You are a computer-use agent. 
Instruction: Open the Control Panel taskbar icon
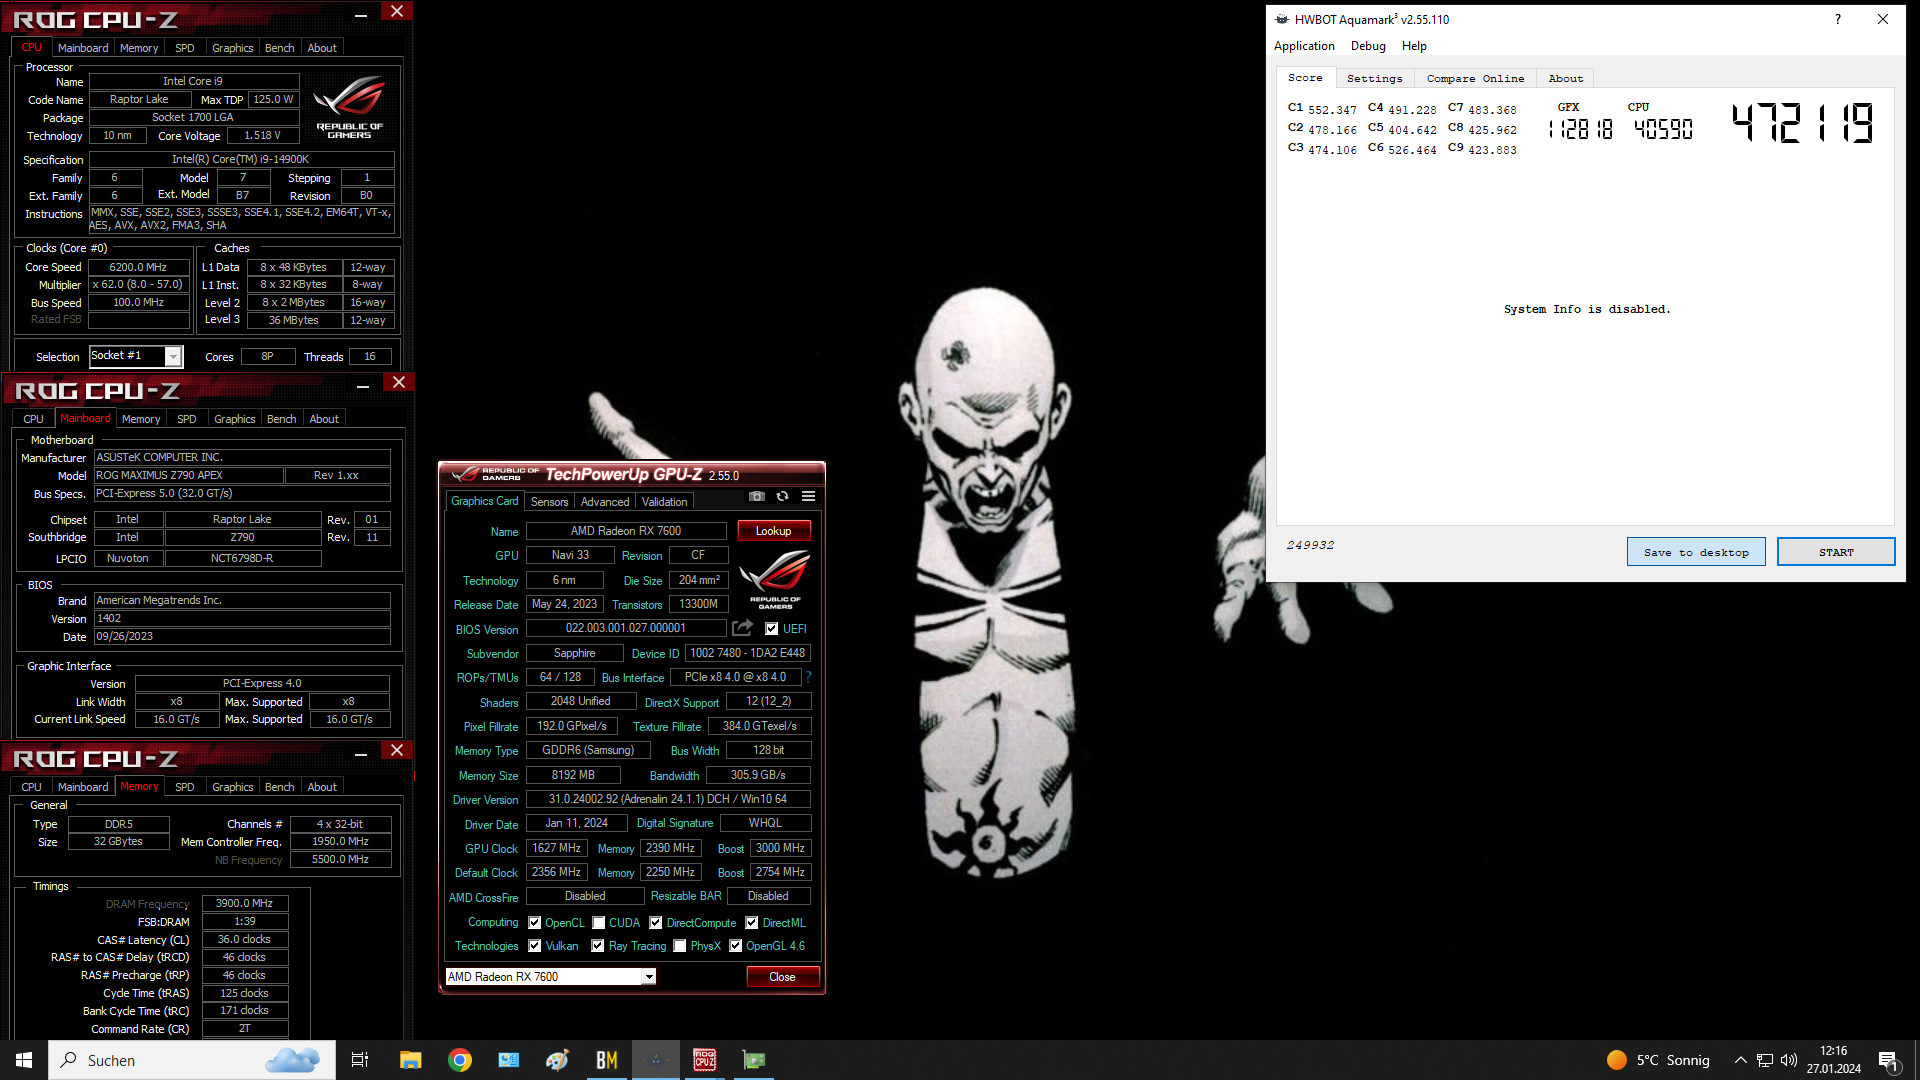509,1060
